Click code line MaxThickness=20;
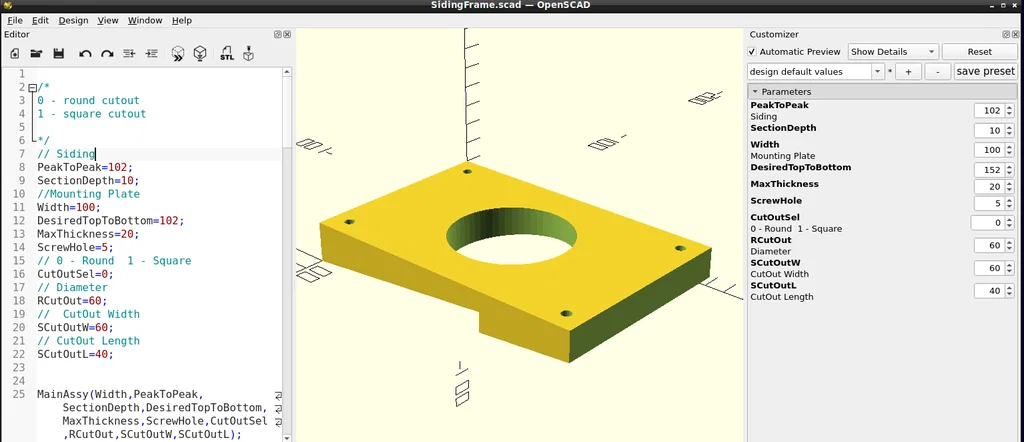This screenshot has width=1024, height=442. tap(88, 234)
